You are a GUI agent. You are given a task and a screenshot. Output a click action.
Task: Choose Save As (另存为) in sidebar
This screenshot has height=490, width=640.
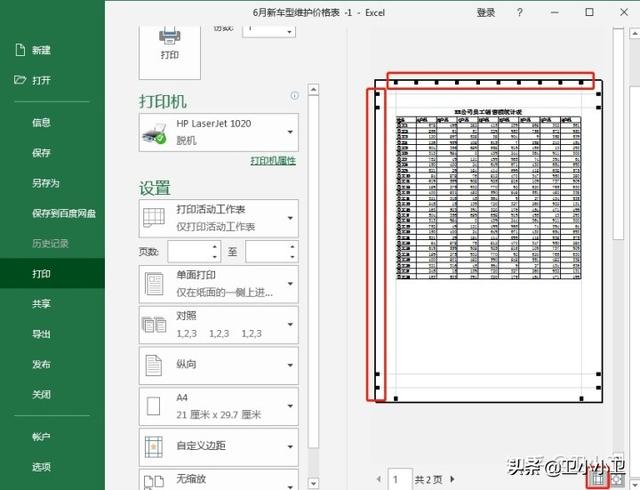click(46, 183)
